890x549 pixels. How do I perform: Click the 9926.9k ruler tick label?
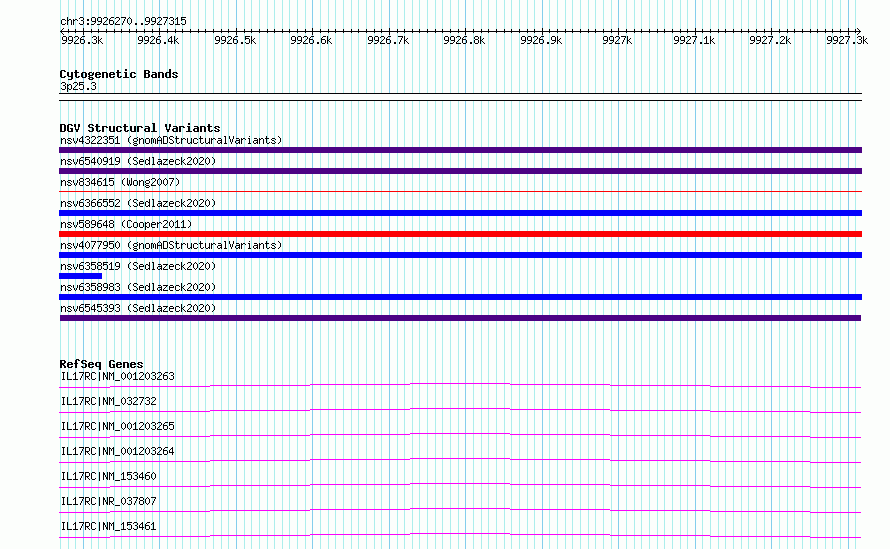click(541, 40)
